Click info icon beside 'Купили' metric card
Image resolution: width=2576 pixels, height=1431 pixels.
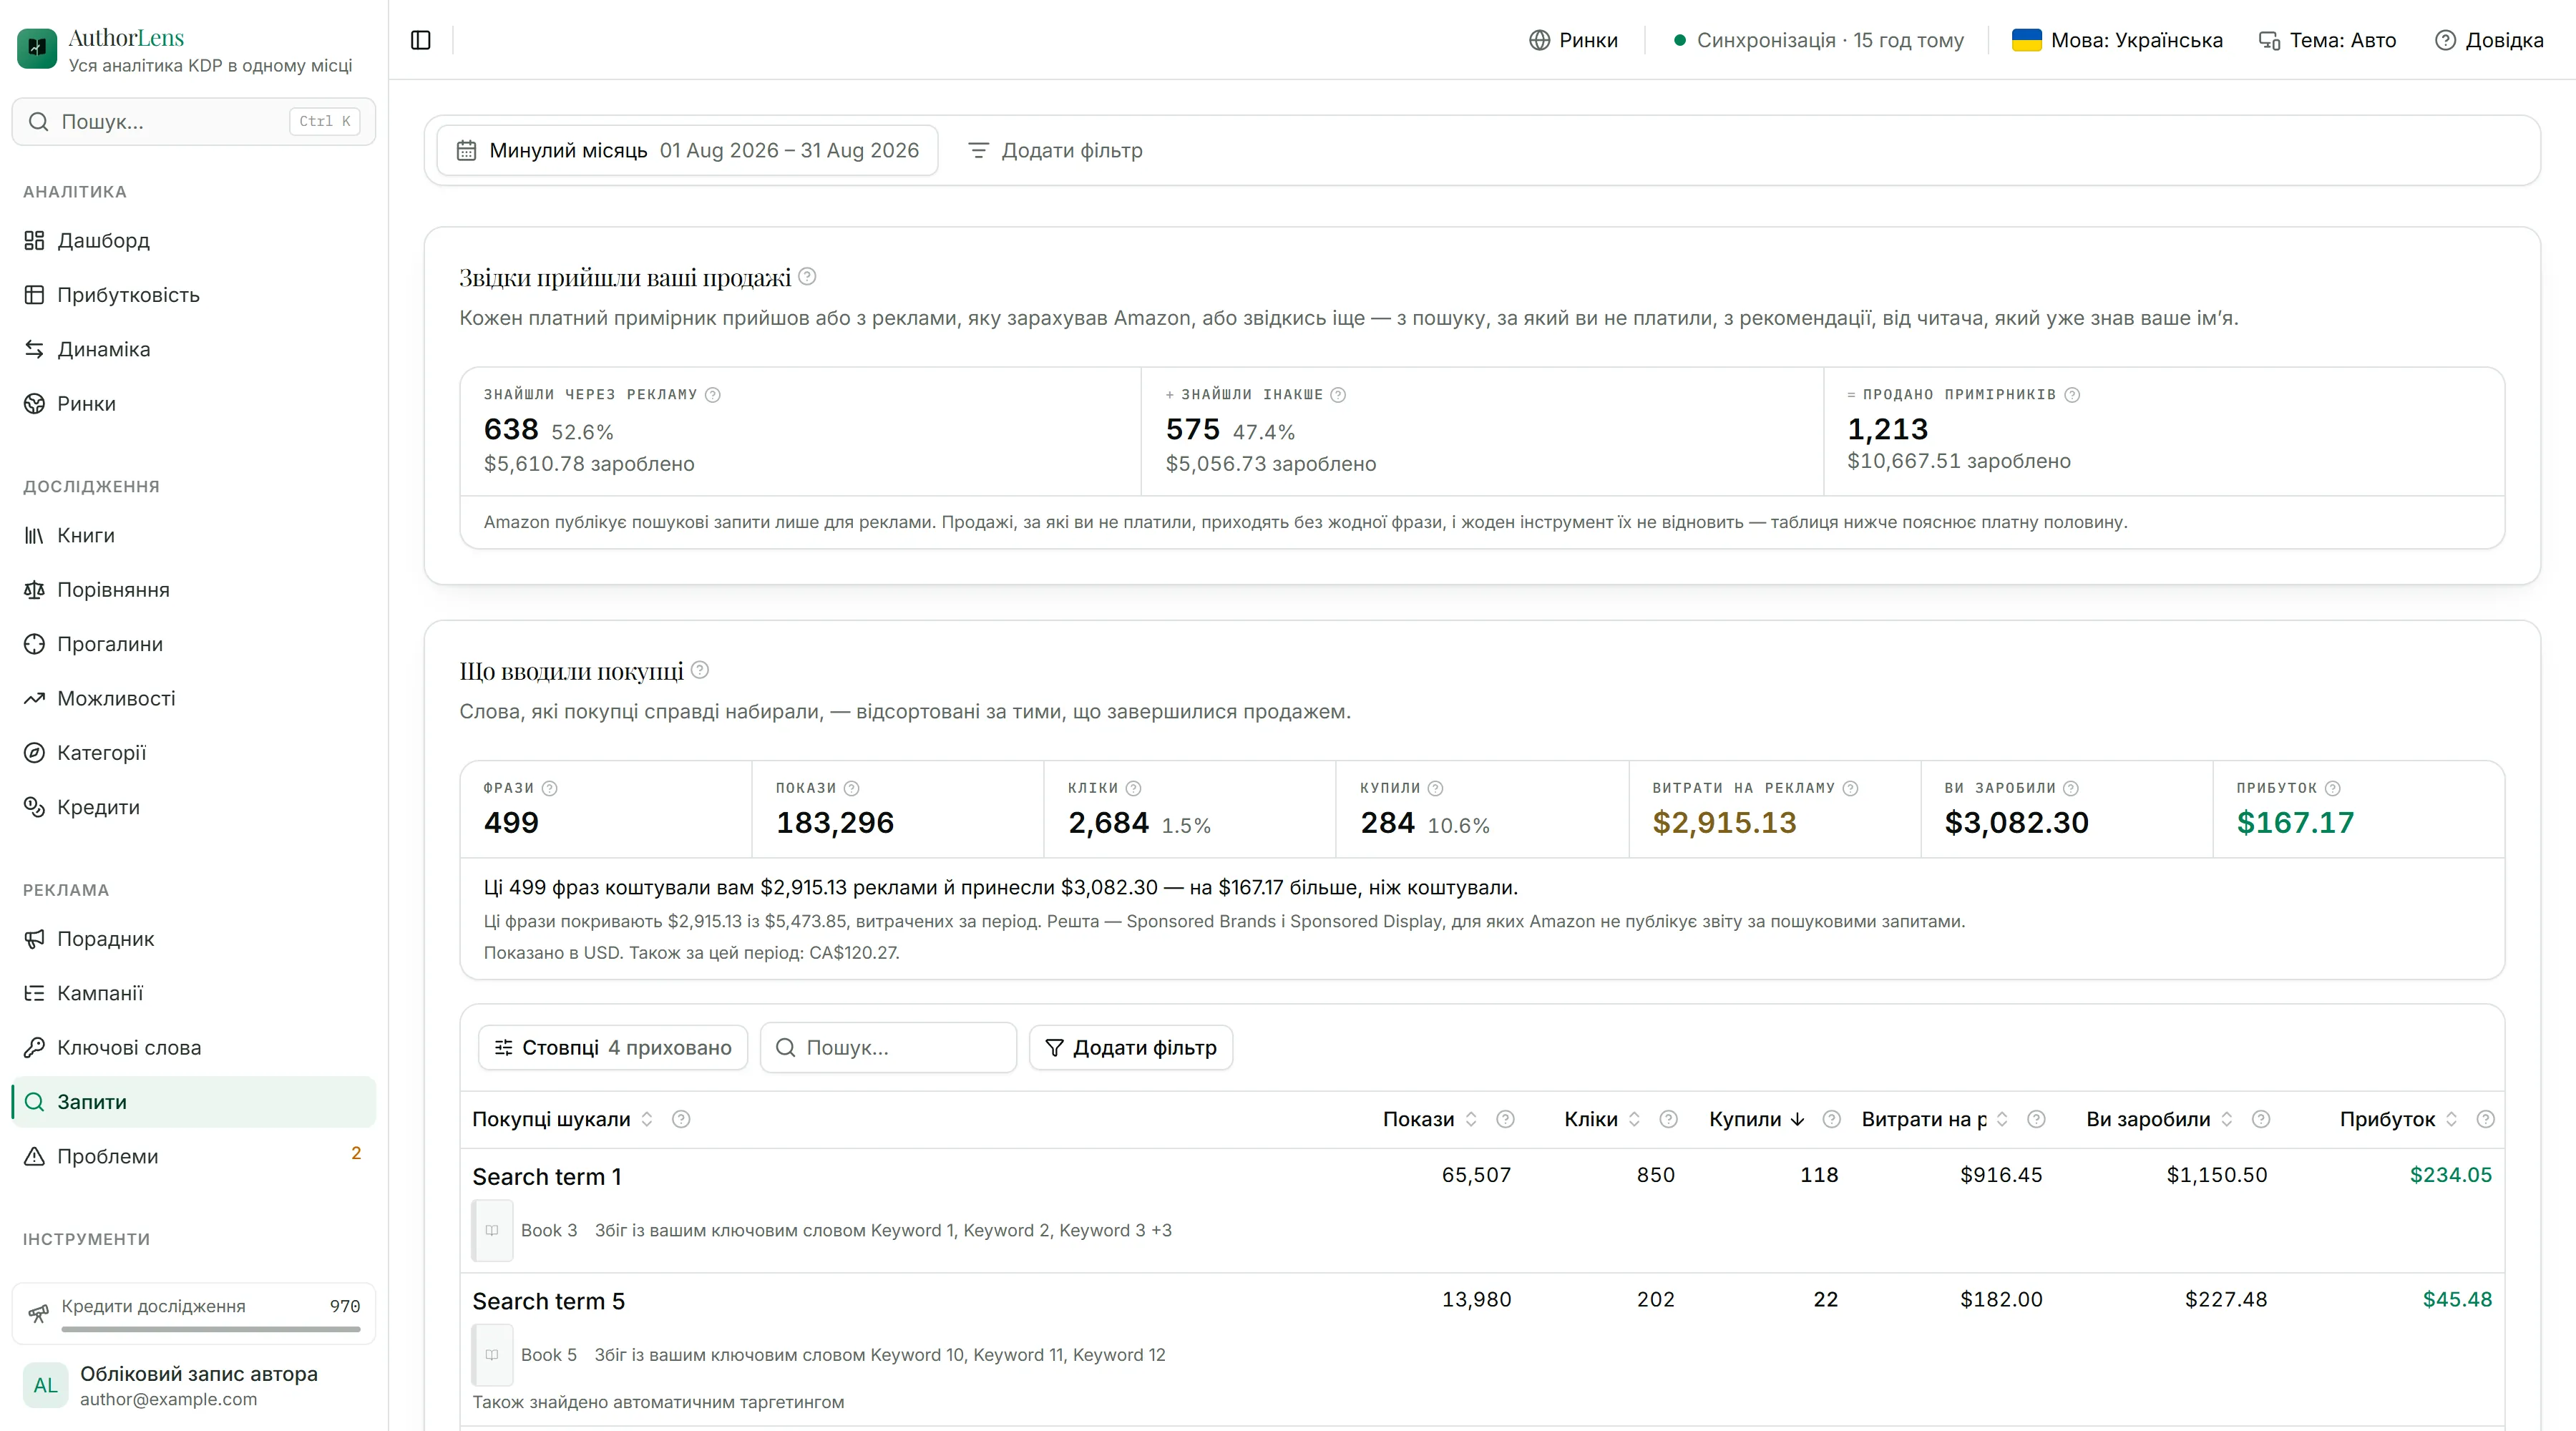(1436, 788)
